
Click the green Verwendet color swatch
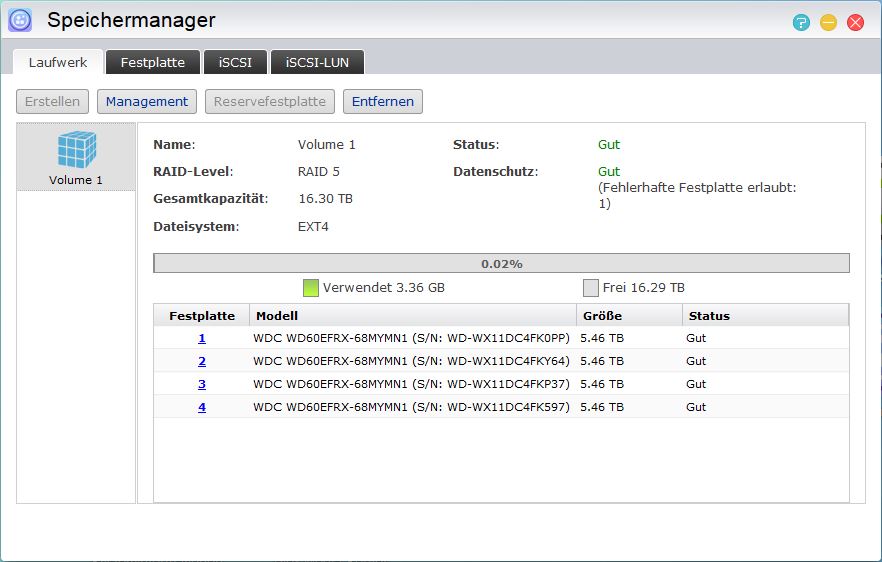[310, 287]
